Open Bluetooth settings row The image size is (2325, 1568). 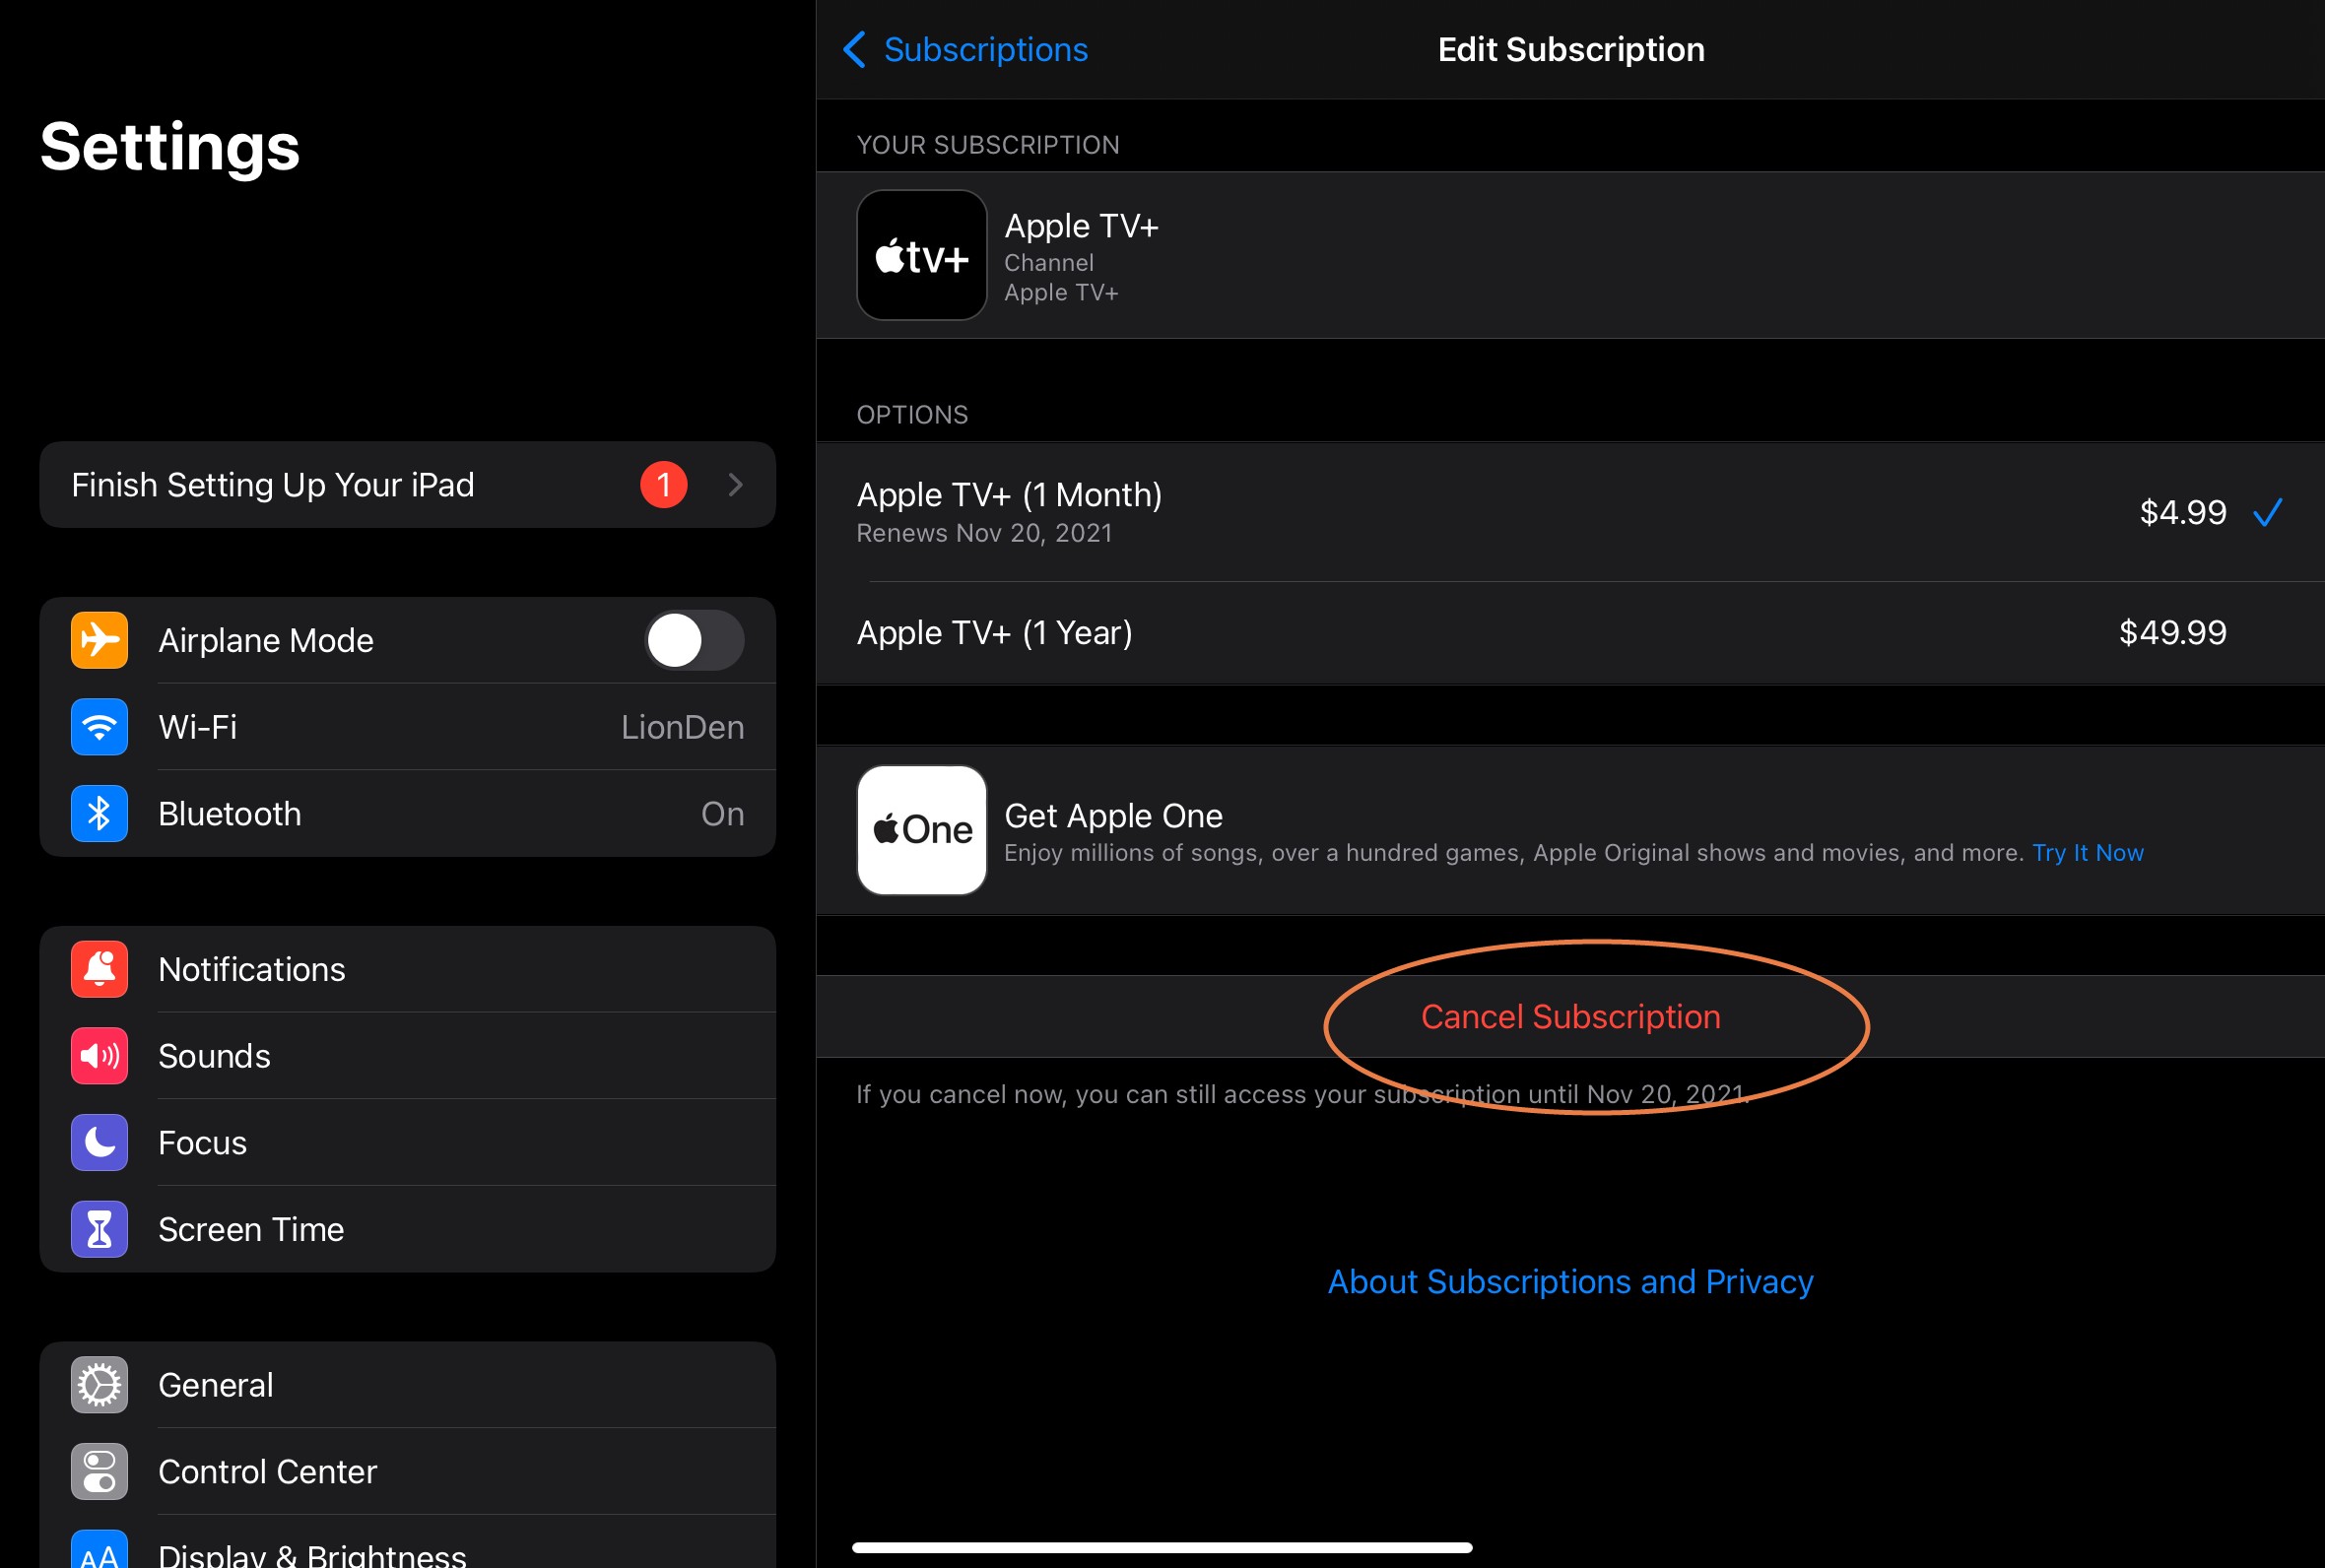[x=408, y=814]
